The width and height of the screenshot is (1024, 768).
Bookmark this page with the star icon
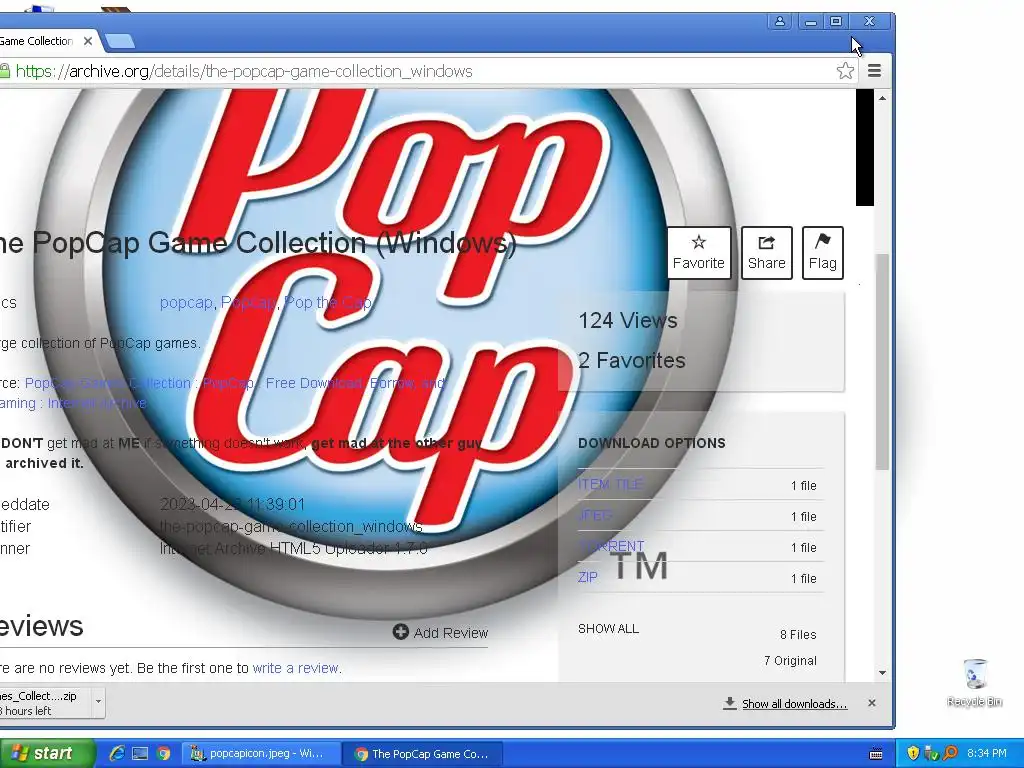tap(845, 71)
